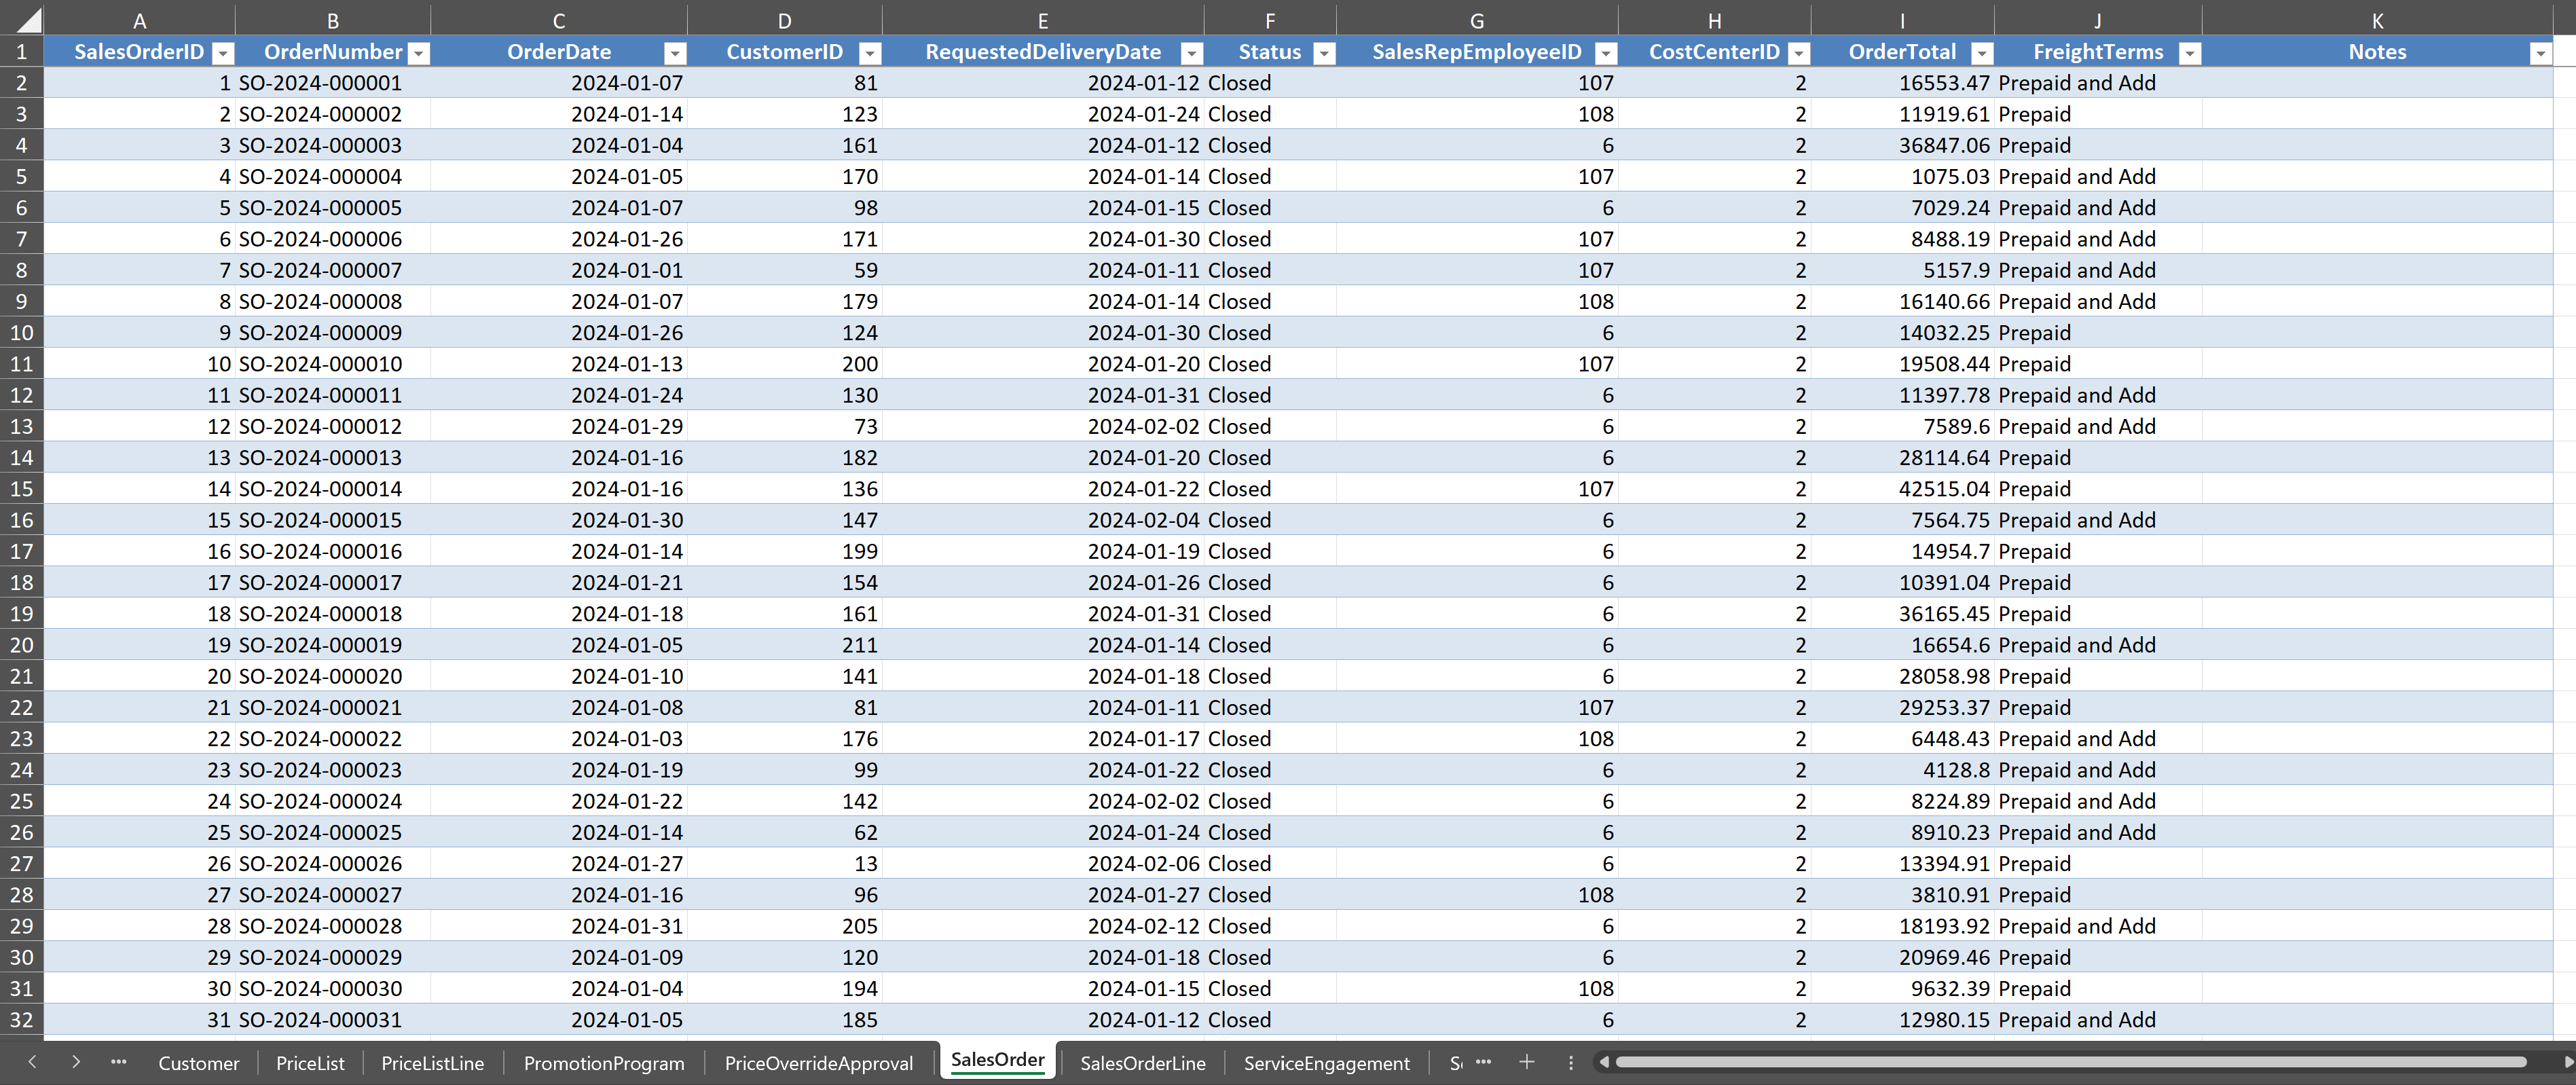
Task: Switch to the Customer sheet tab
Action: 199,1063
